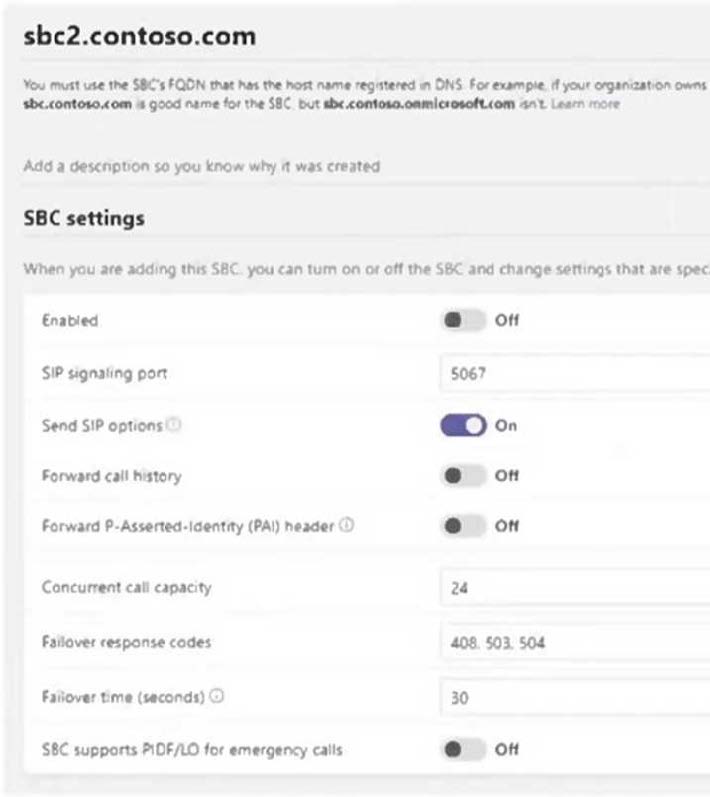Viewport: 710px width, 797px height.
Task: Click Failover response codes field
Action: point(575,642)
